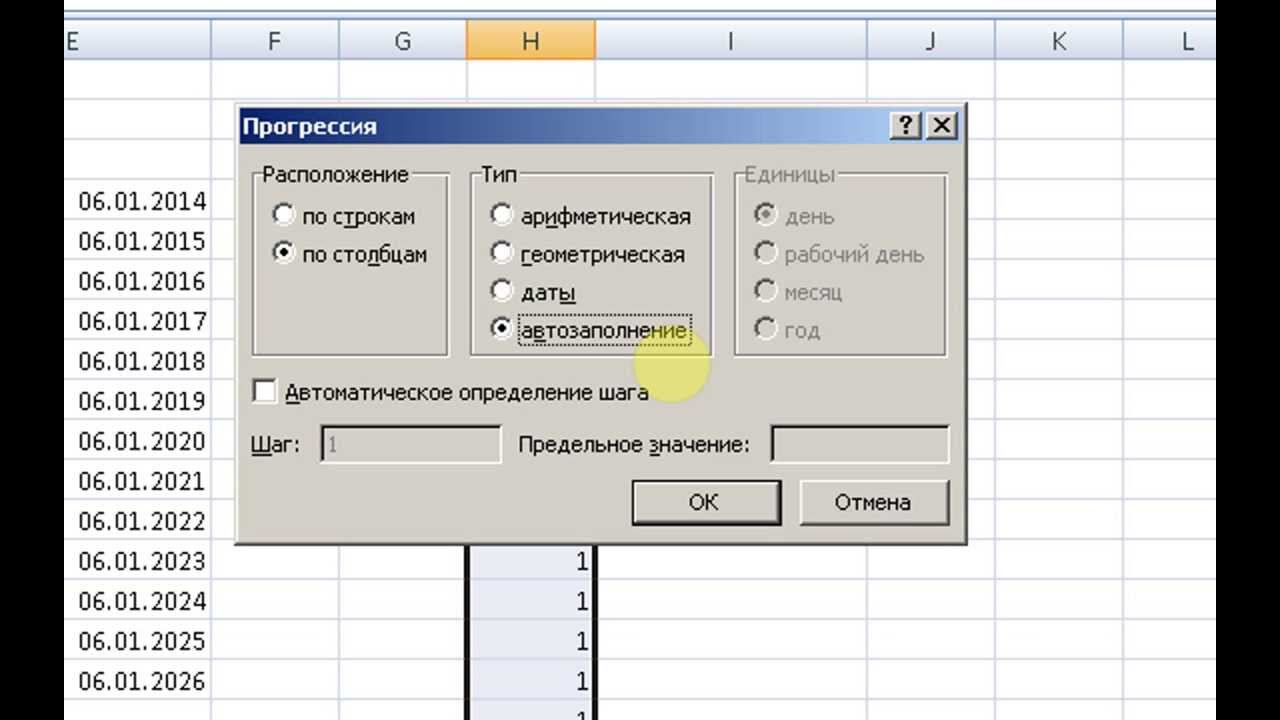
Task: Select column G header
Action: coord(403,41)
